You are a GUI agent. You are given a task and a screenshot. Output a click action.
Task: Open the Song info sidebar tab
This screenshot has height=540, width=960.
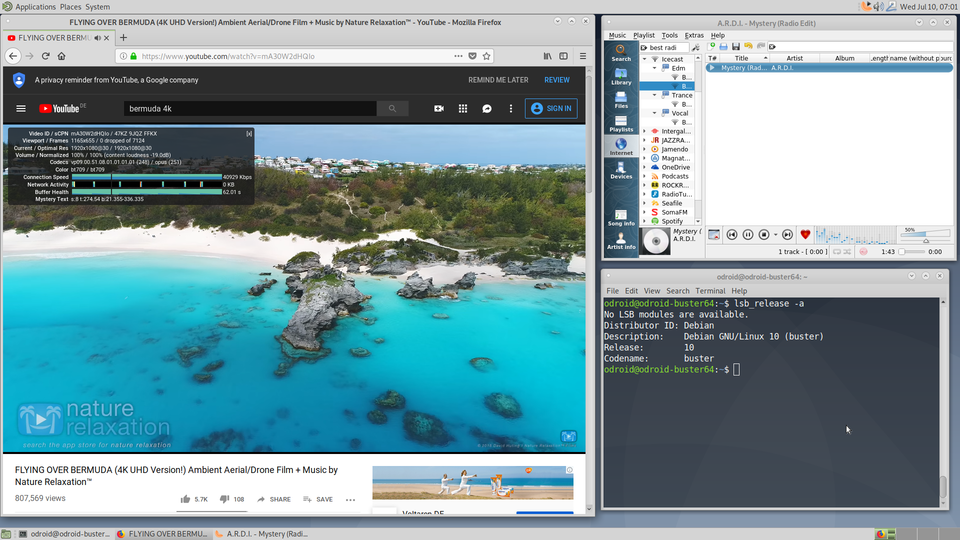(x=621, y=217)
